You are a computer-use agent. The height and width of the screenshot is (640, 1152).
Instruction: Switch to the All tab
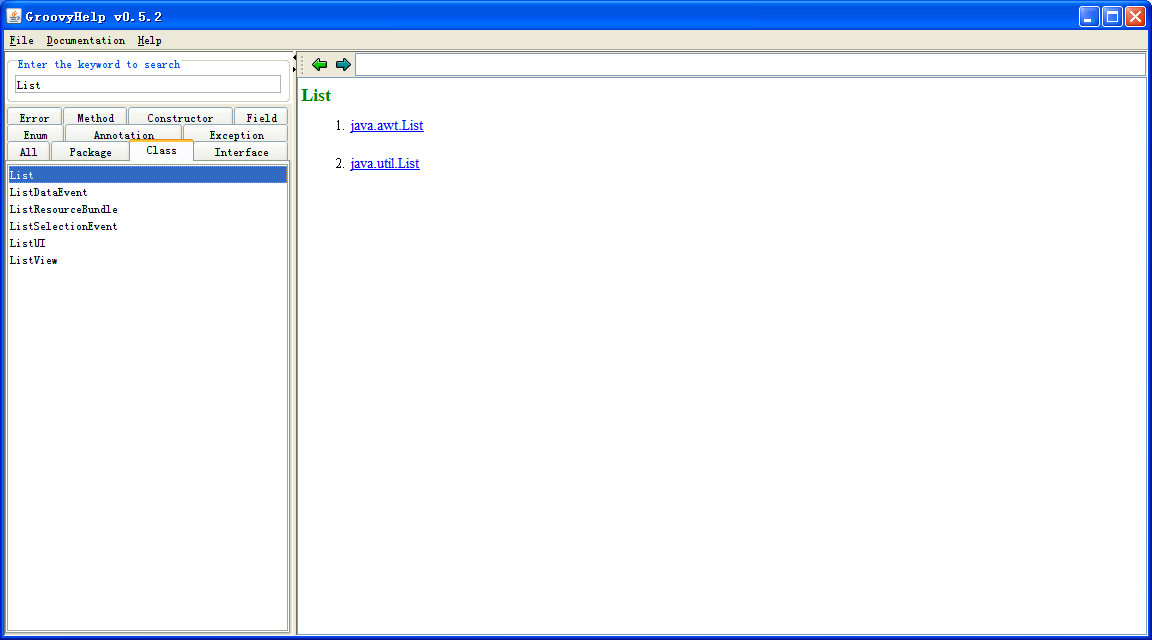29,152
